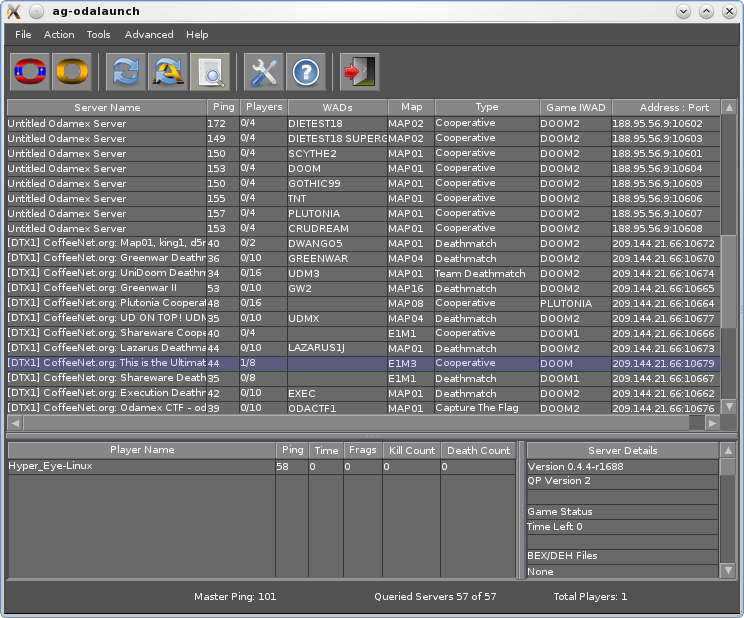The height and width of the screenshot is (618, 744).
Task: Sort the list by Server Name header
Action: click(107, 107)
